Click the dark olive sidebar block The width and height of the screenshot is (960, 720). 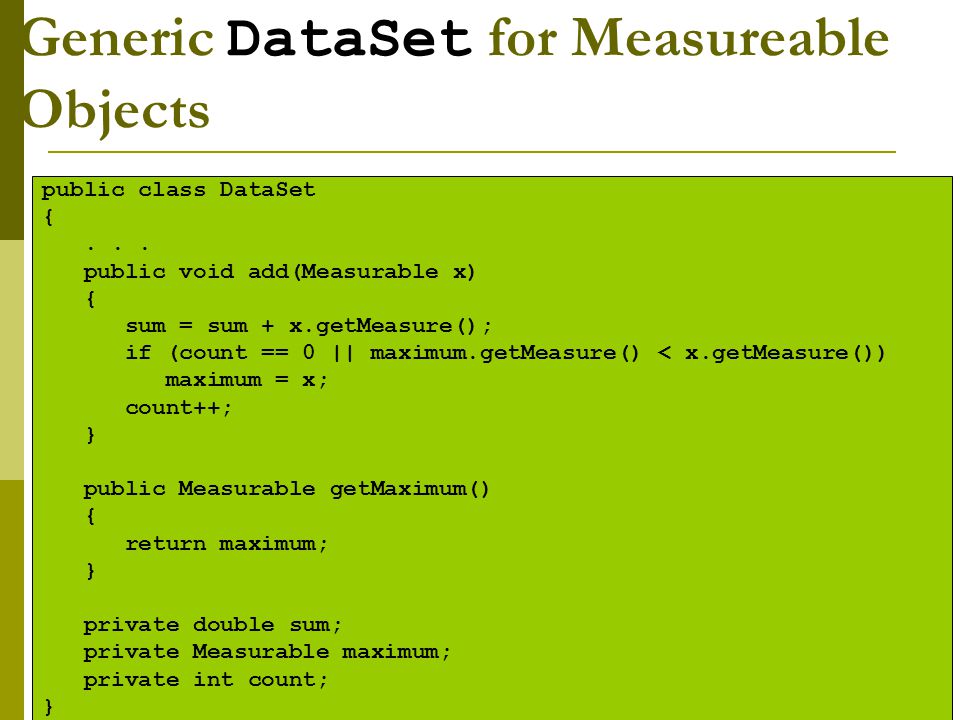pyautogui.click(x=12, y=120)
